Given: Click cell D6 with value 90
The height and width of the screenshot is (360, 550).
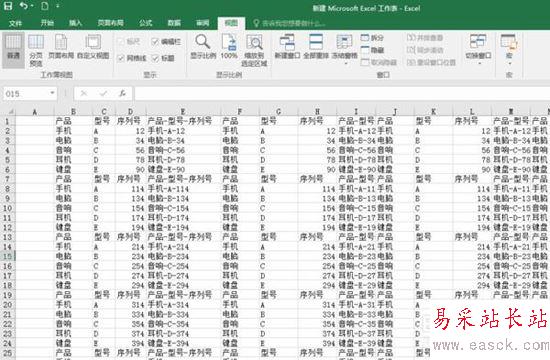Looking at the screenshot, I should click(130, 169).
